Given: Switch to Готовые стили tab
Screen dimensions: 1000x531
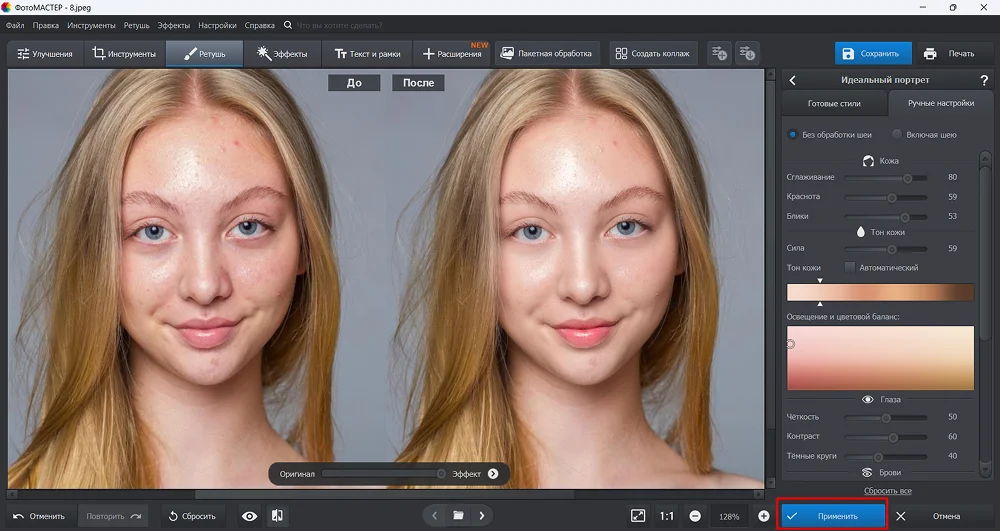Looking at the screenshot, I should click(x=834, y=103).
